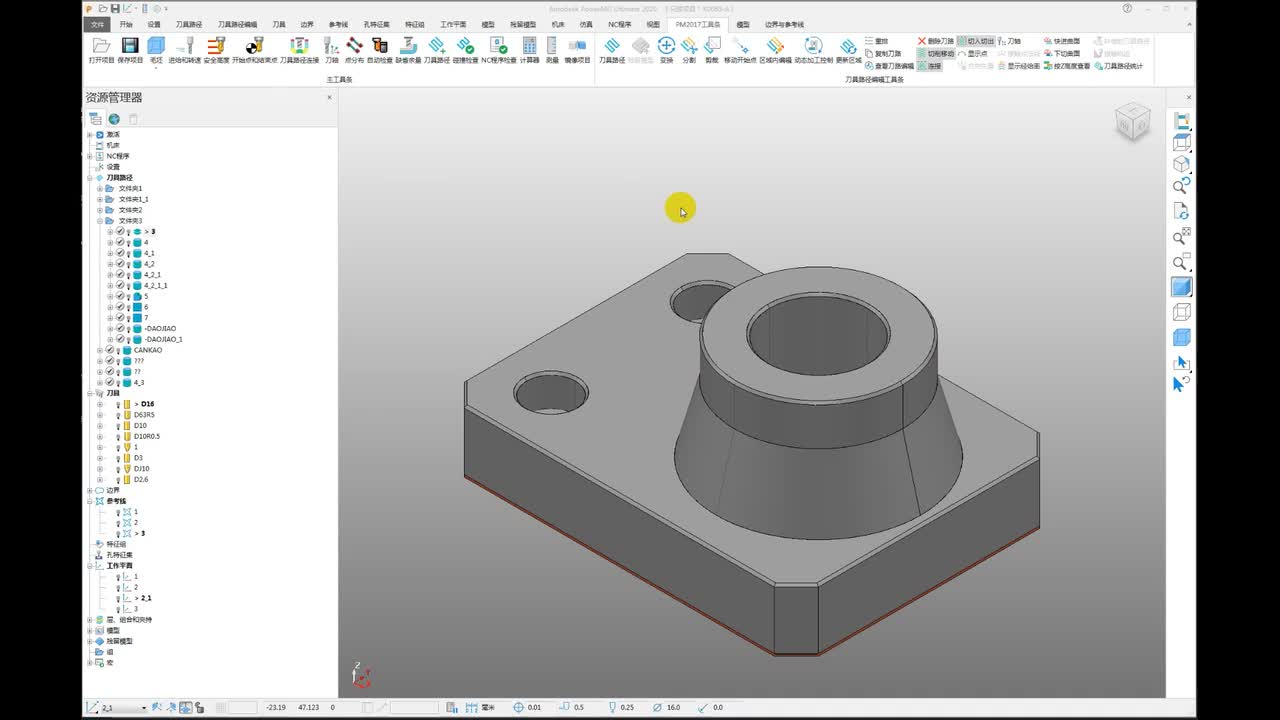Toggle the checkmark of toolpath -DAOJIAO
1280x720 pixels.
point(120,328)
